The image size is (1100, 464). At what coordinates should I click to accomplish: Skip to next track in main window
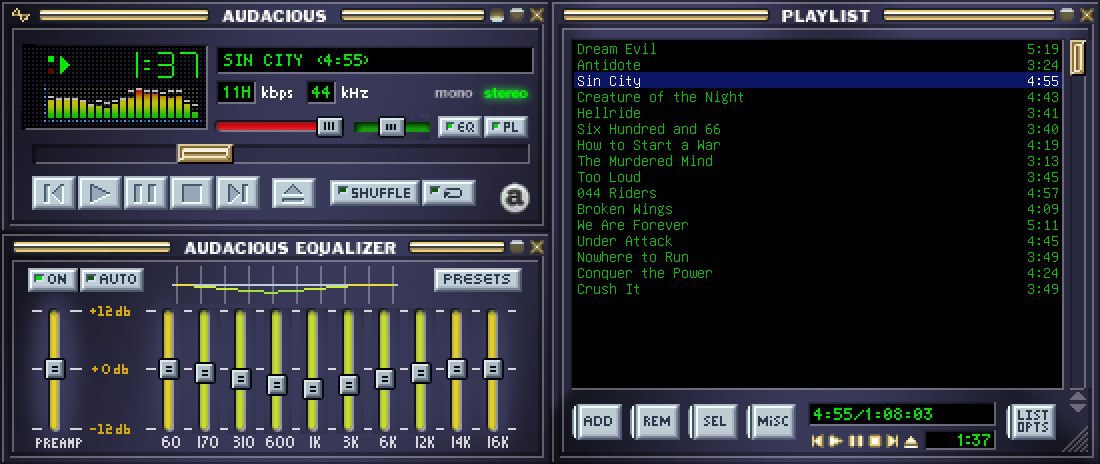click(x=237, y=193)
